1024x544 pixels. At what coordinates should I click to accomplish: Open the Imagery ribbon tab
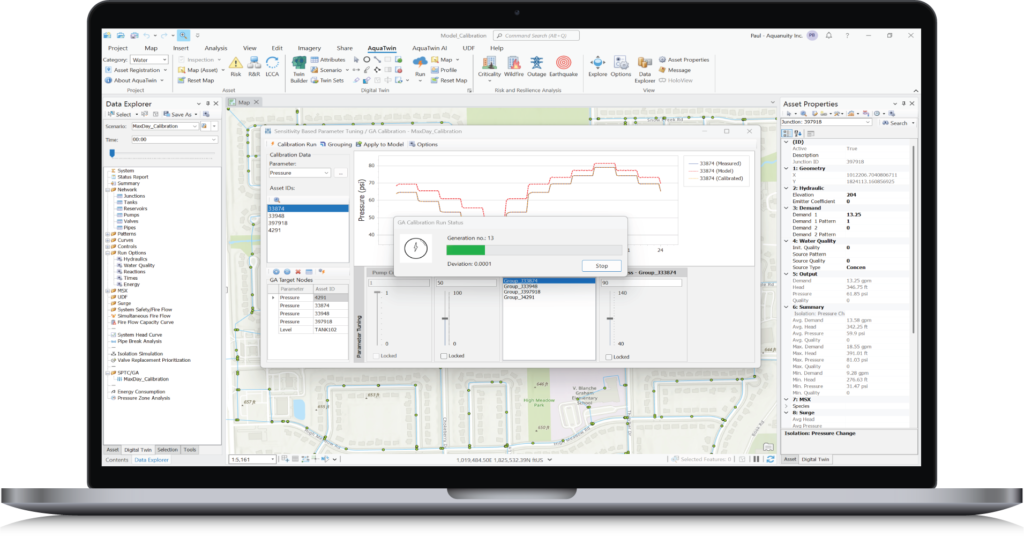pyautogui.click(x=309, y=48)
